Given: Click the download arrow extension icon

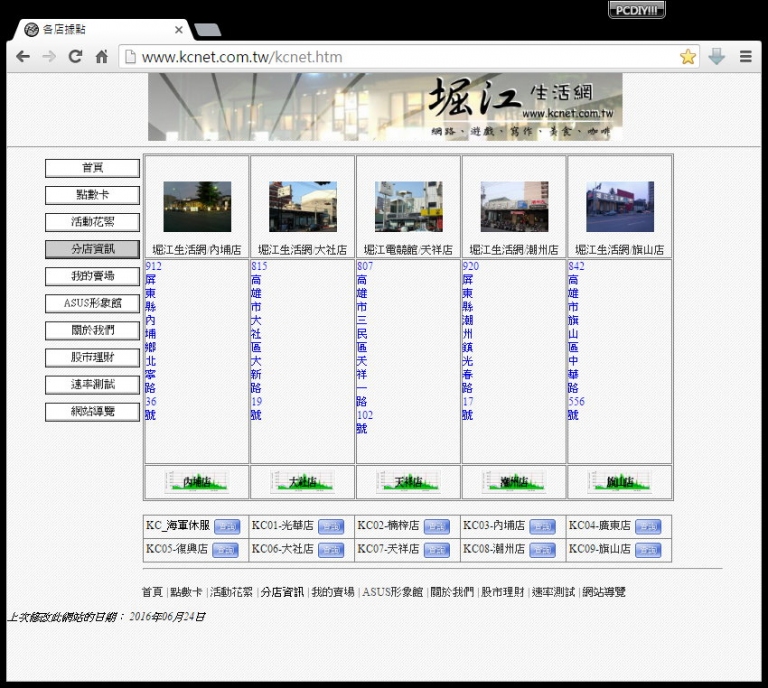Looking at the screenshot, I should click(716, 57).
